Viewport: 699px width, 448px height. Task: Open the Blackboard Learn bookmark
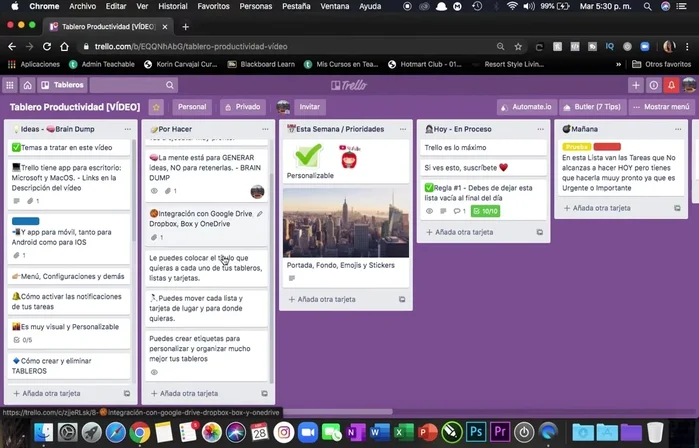pos(262,64)
